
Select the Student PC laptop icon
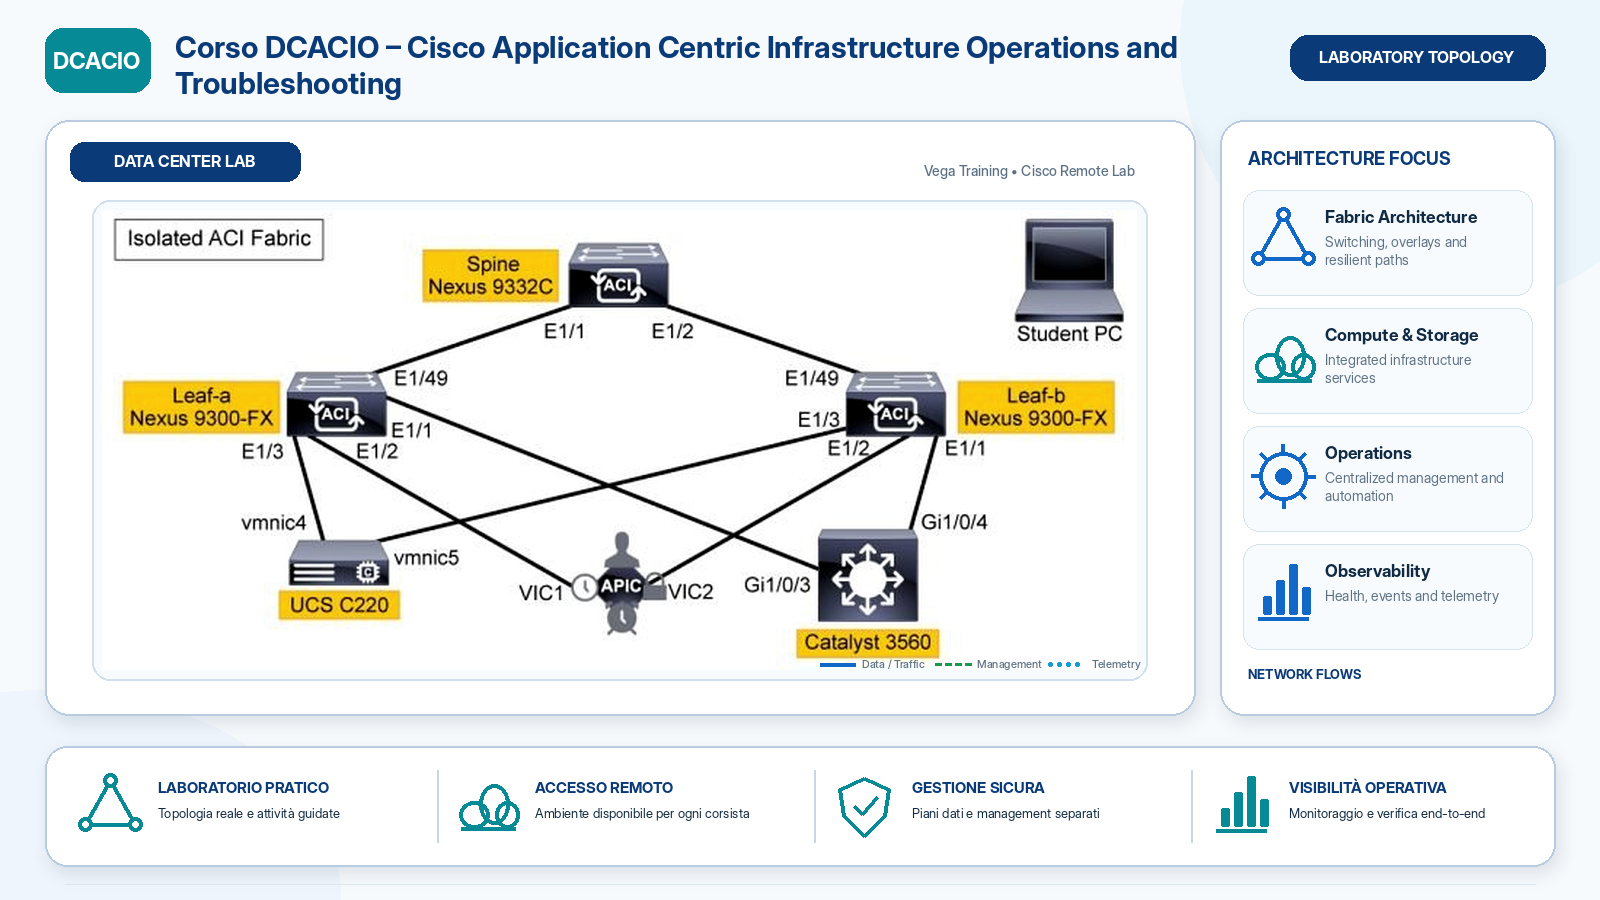click(x=1070, y=269)
